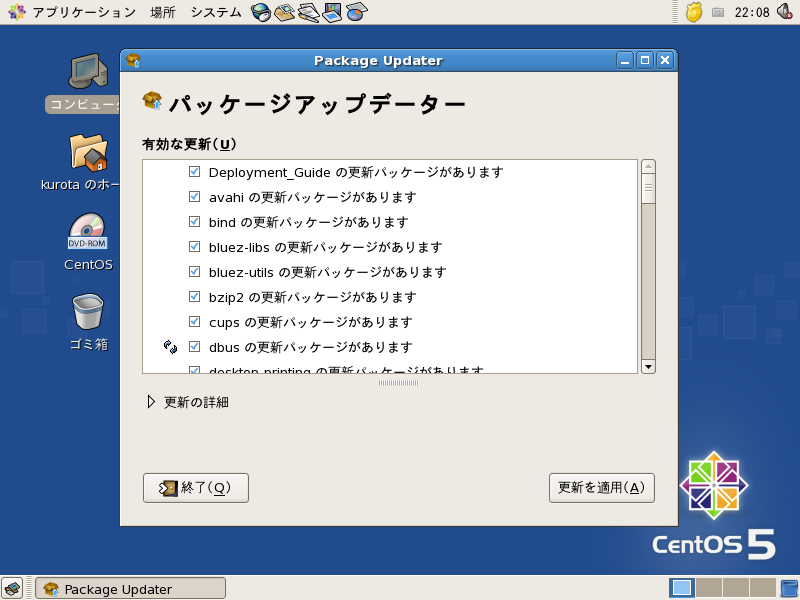Click the Package Updater taskbar button
This screenshot has width=800, height=600.
tap(130, 589)
